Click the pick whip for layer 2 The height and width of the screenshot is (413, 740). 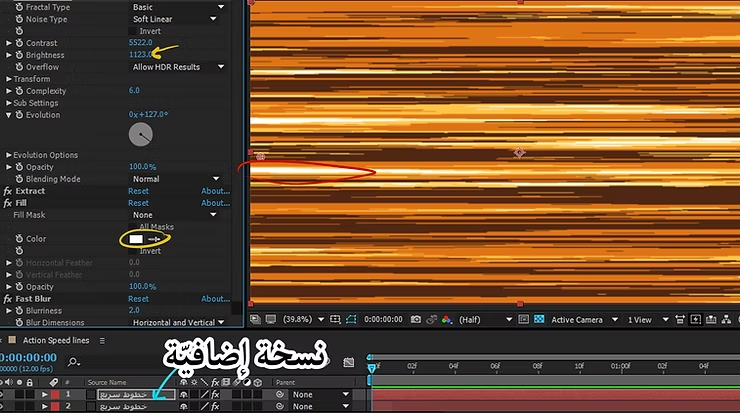pyautogui.click(x=280, y=406)
